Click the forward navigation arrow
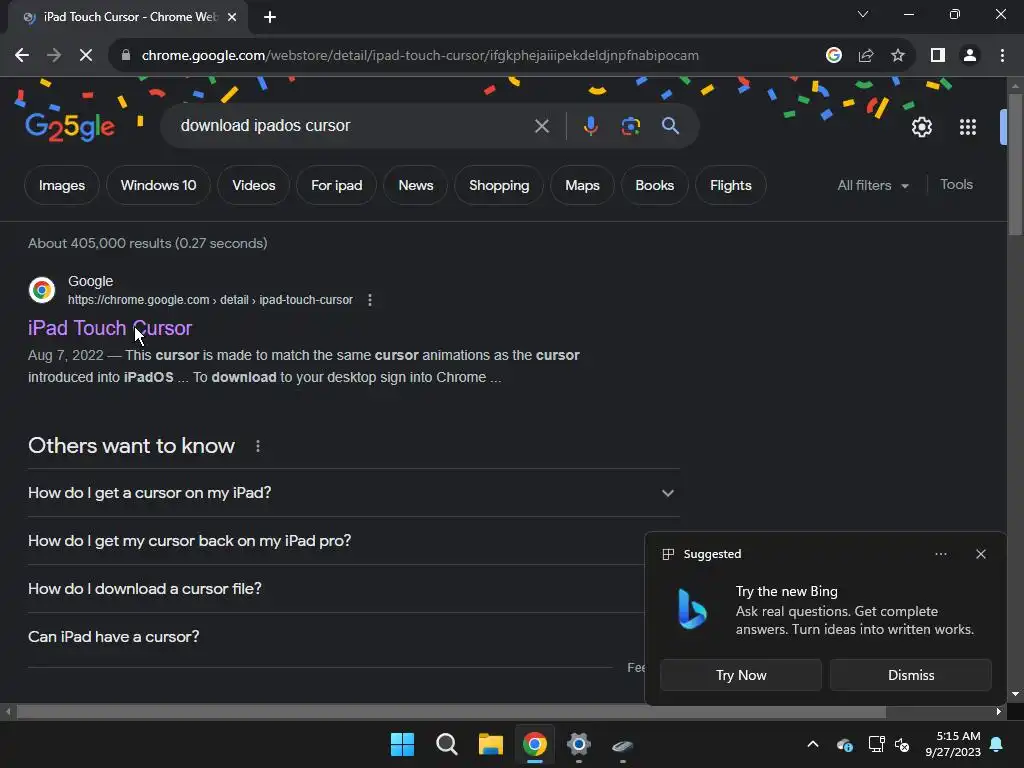 pos(54,56)
